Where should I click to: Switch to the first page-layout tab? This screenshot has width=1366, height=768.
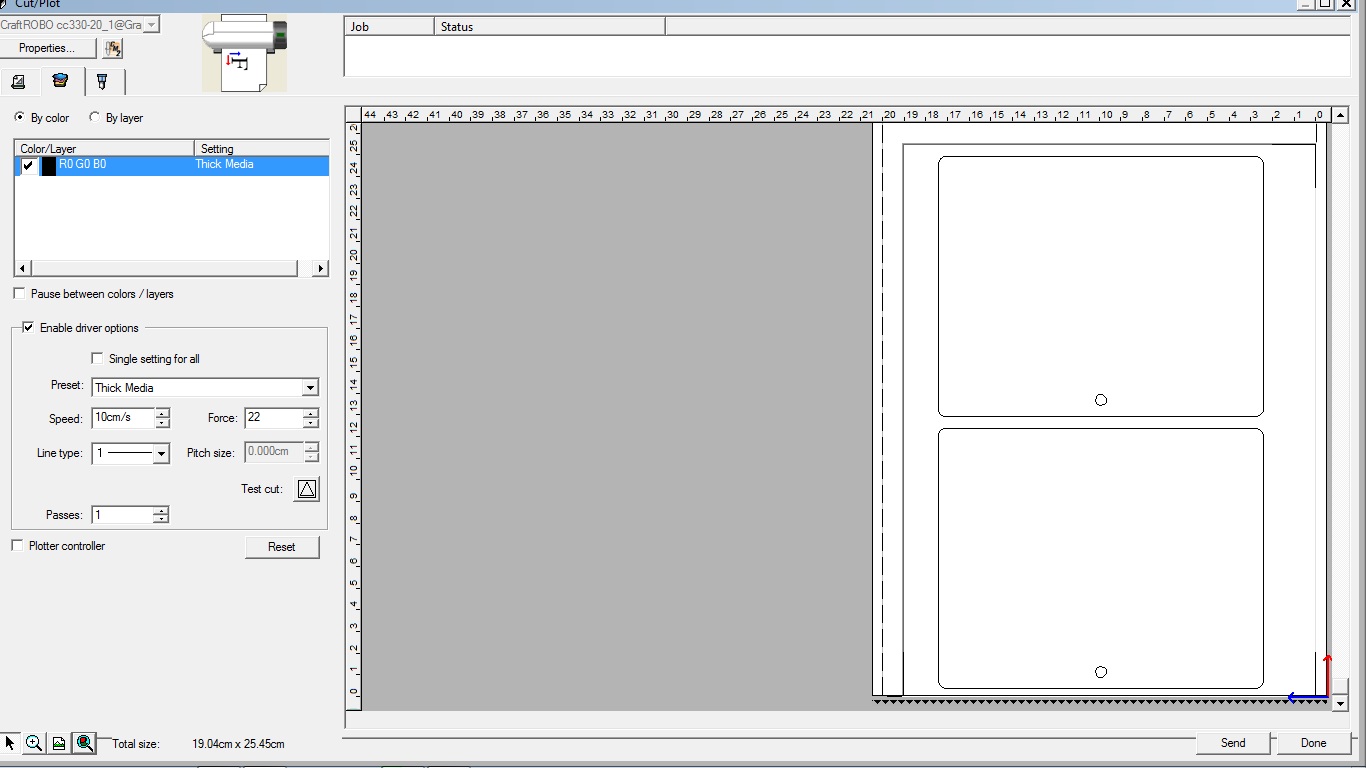[x=18, y=82]
